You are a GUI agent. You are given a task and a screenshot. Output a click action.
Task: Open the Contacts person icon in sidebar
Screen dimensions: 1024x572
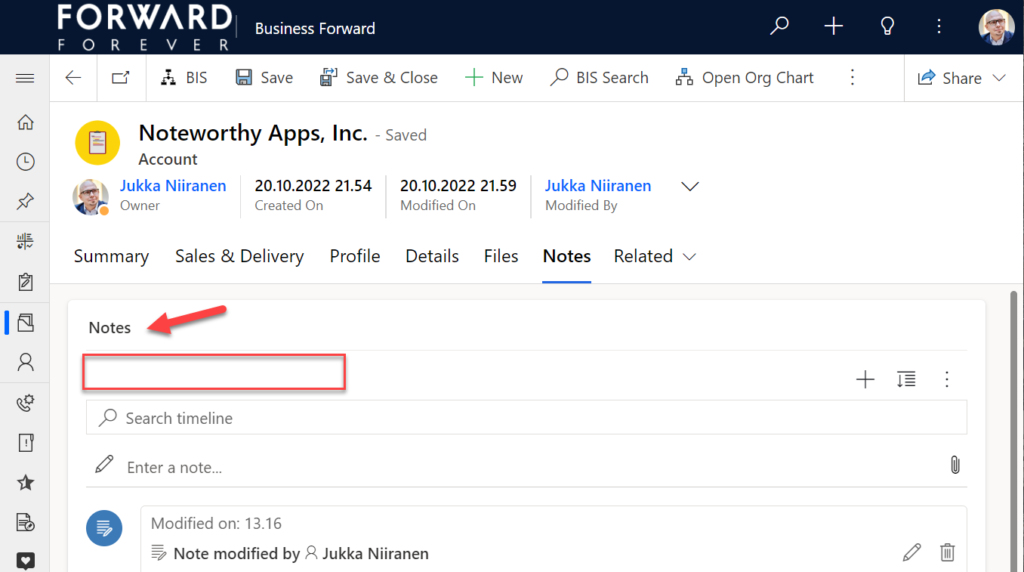[x=25, y=362]
